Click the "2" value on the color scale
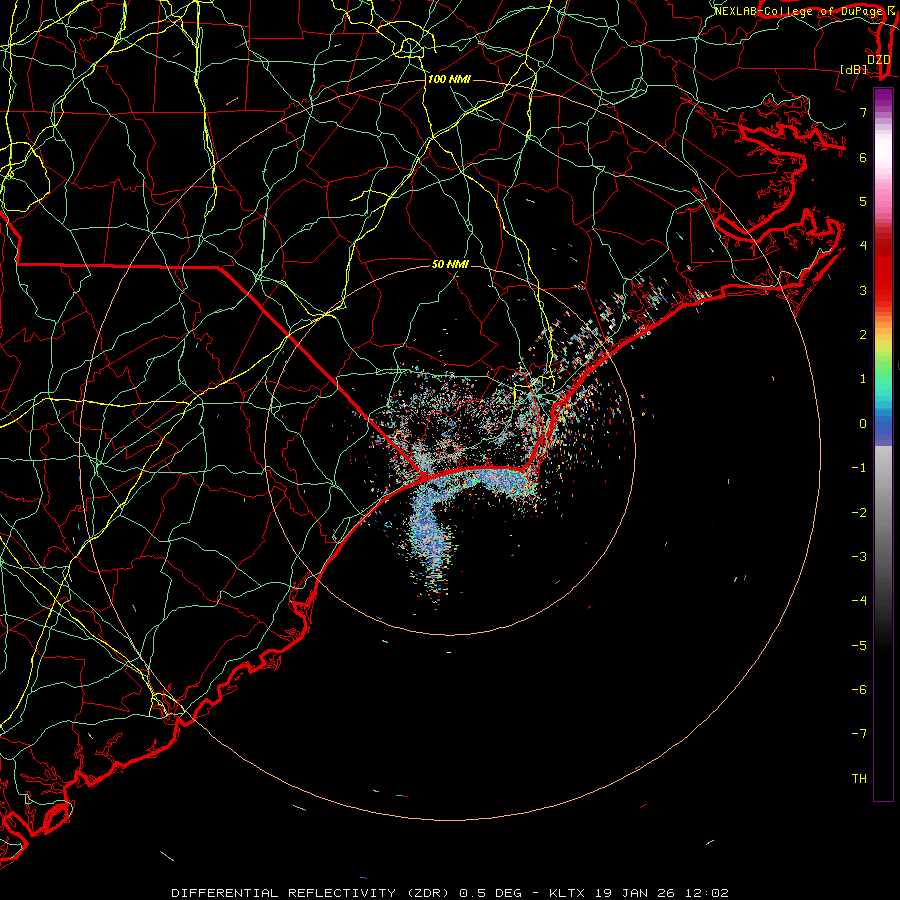 863,335
